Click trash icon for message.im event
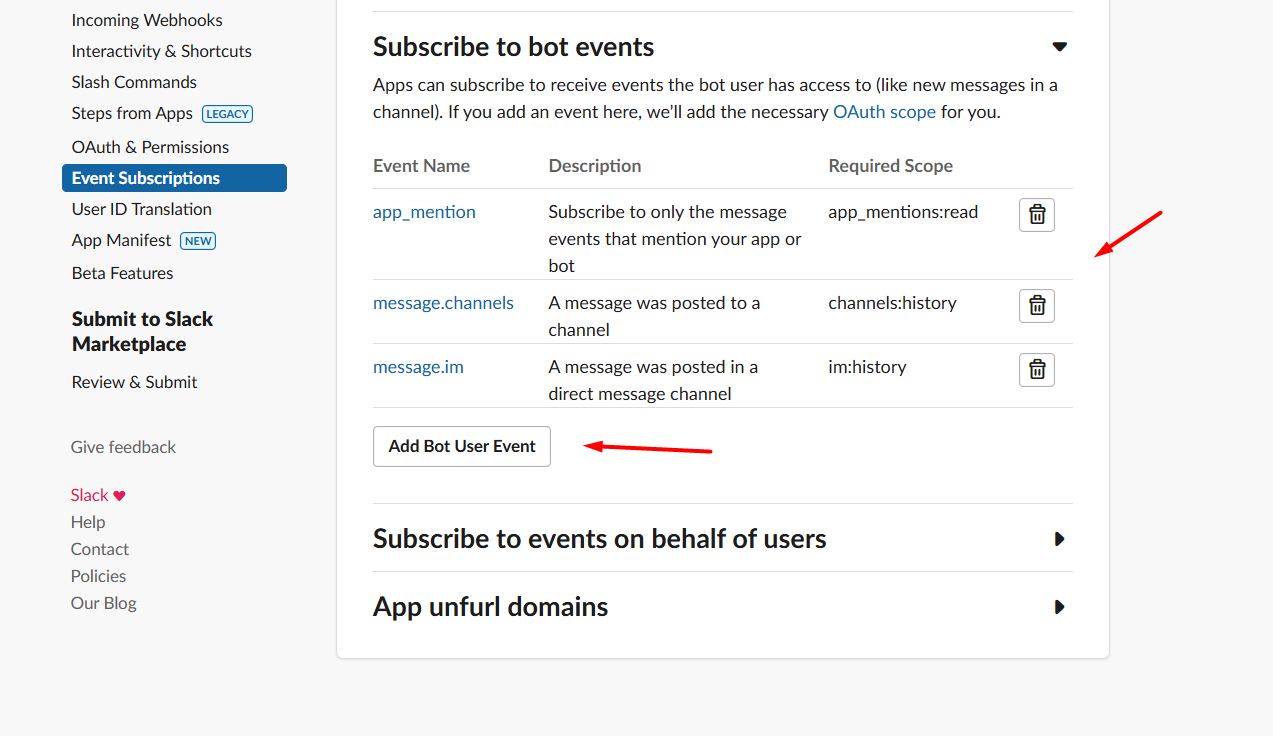 click(1036, 370)
